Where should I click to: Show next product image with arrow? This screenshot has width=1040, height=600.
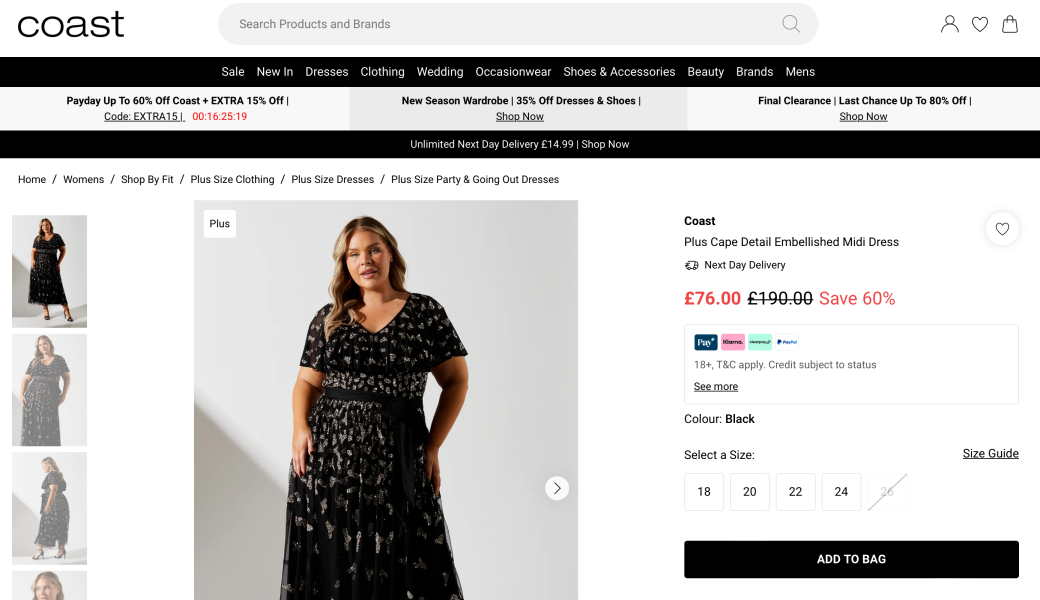pyautogui.click(x=557, y=488)
